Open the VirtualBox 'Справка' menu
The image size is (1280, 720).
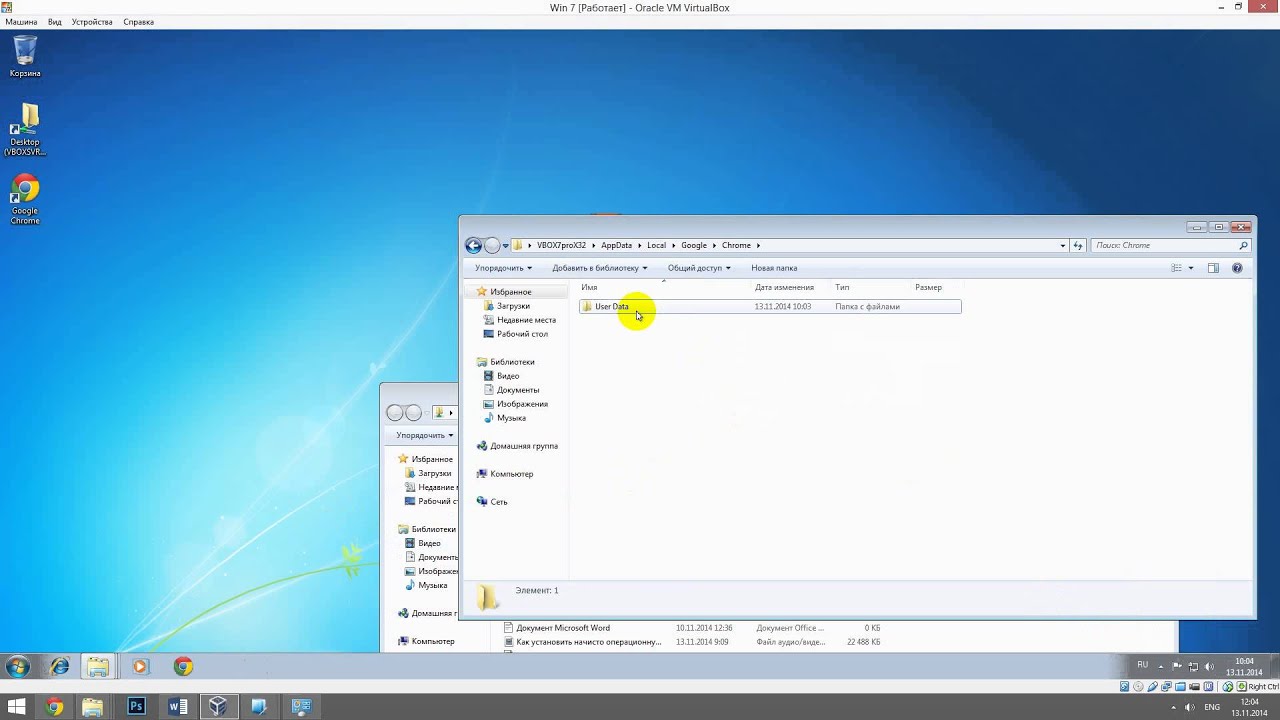point(138,22)
